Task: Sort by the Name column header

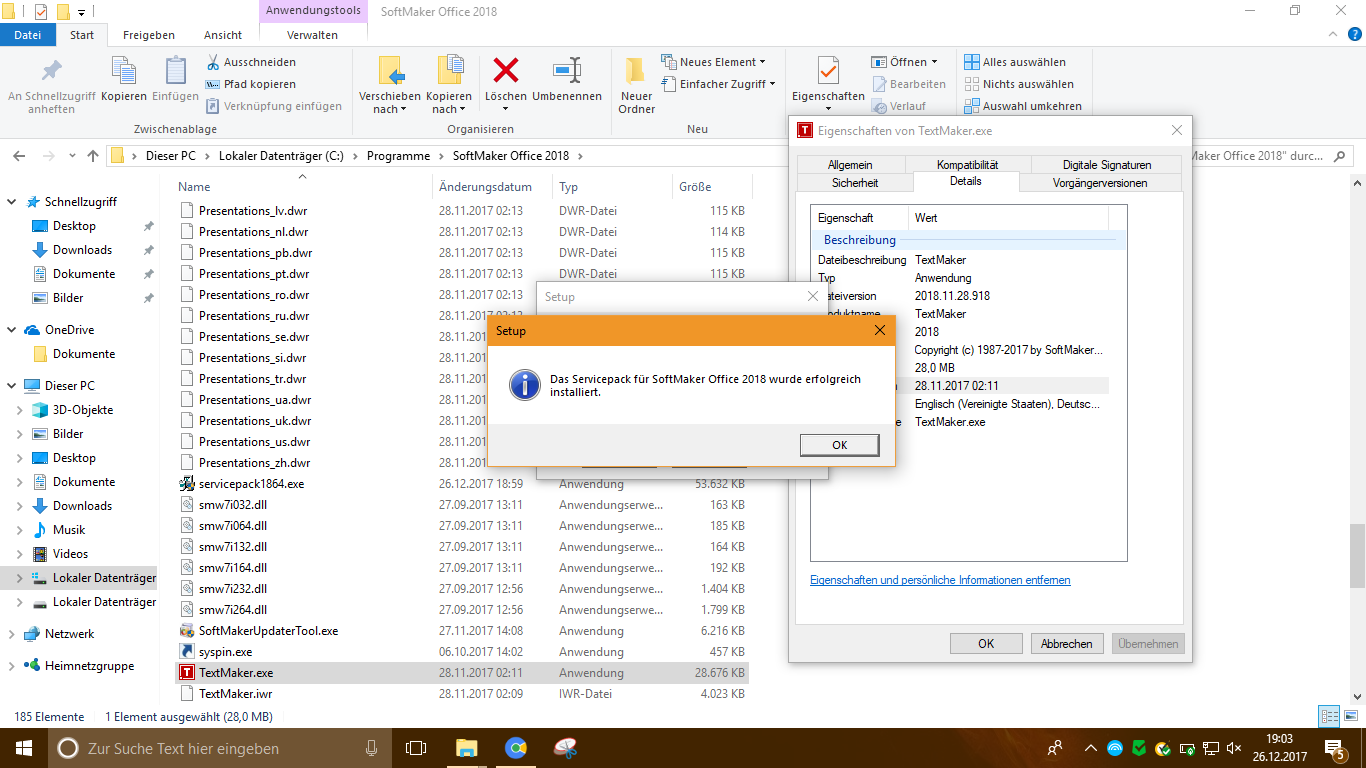Action: [x=302, y=187]
